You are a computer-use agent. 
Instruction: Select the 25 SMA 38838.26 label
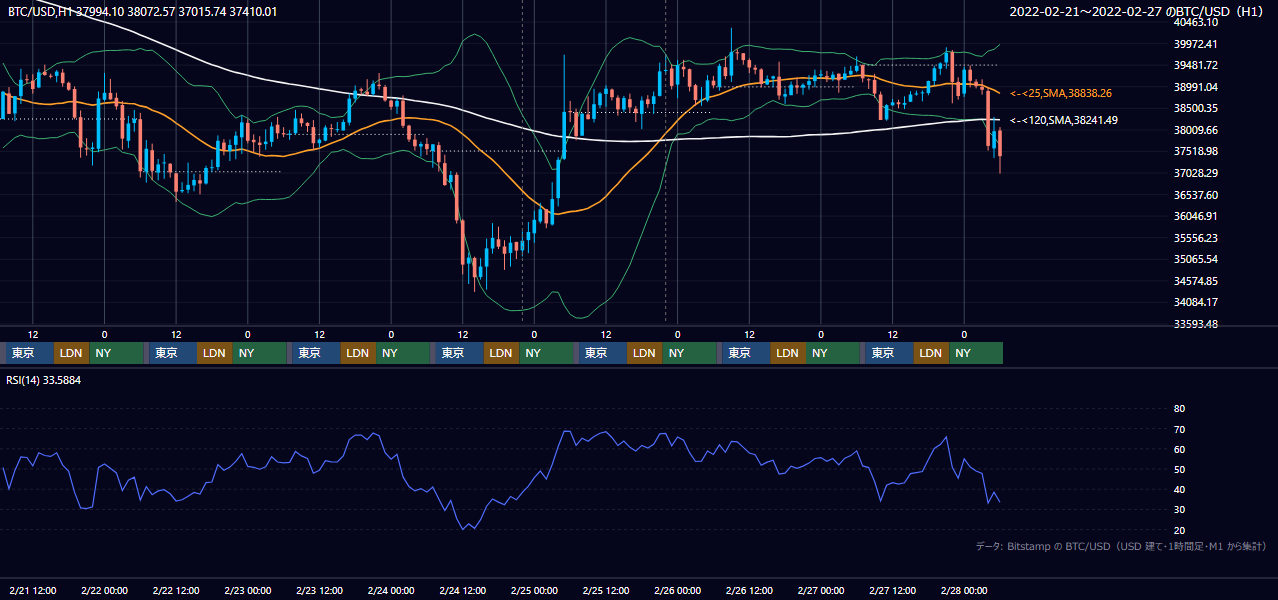[x=1060, y=93]
